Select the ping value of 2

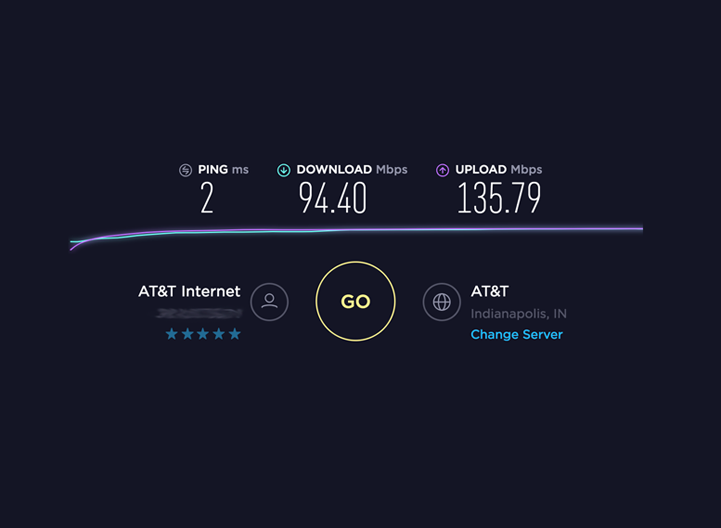click(x=207, y=198)
